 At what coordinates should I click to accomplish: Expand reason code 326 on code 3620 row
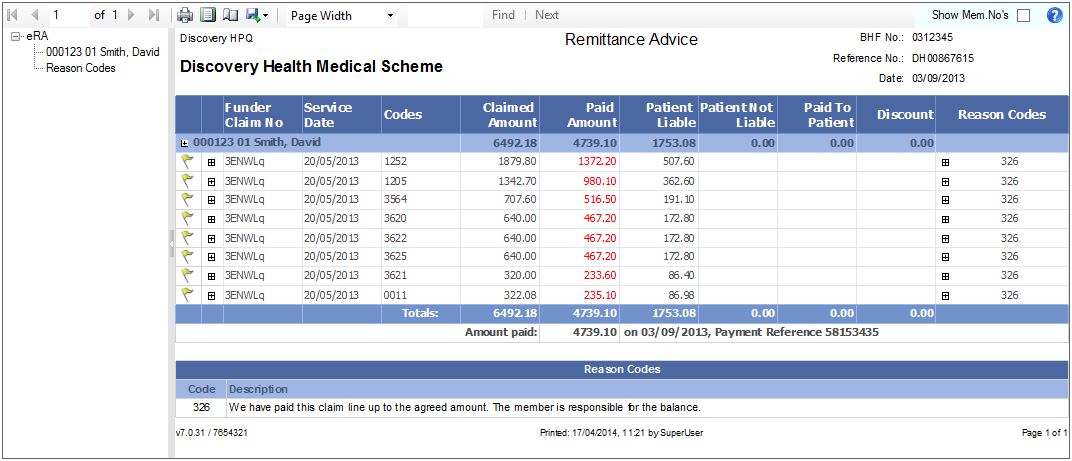[x=945, y=219]
